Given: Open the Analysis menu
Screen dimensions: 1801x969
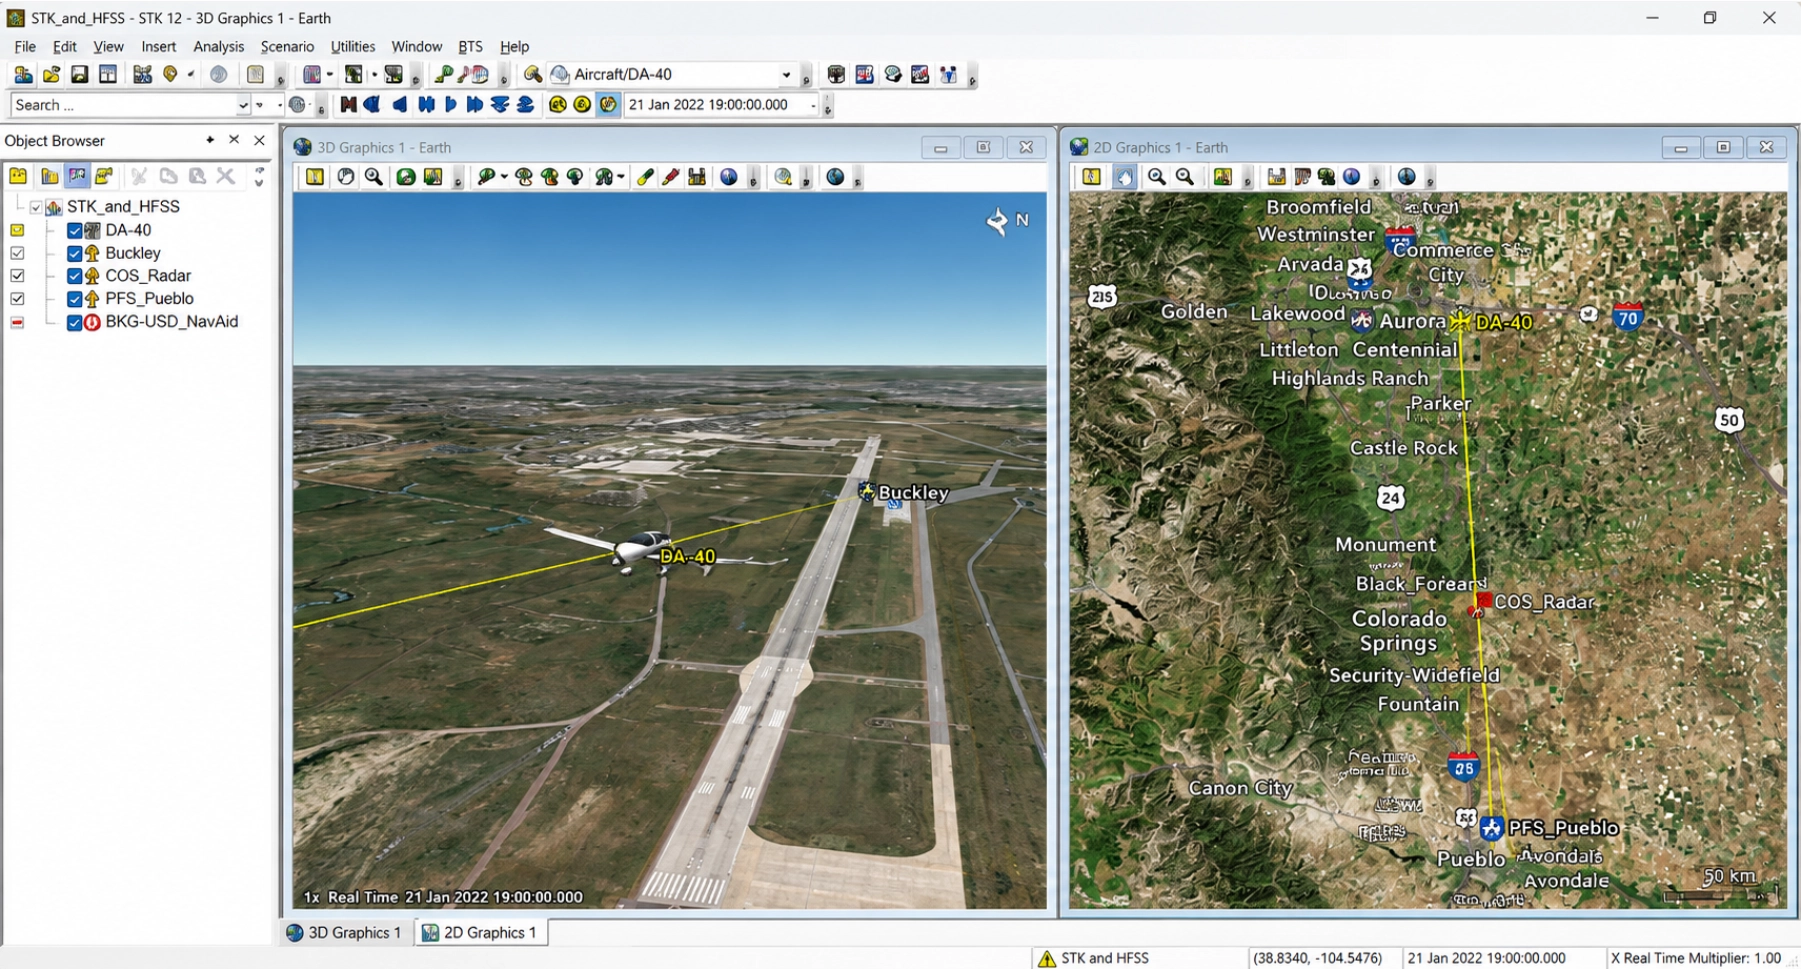Looking at the screenshot, I should point(218,46).
